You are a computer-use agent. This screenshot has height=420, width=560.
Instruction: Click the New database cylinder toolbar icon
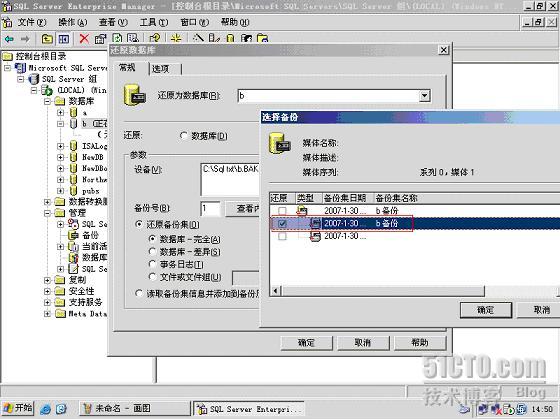click(230, 38)
